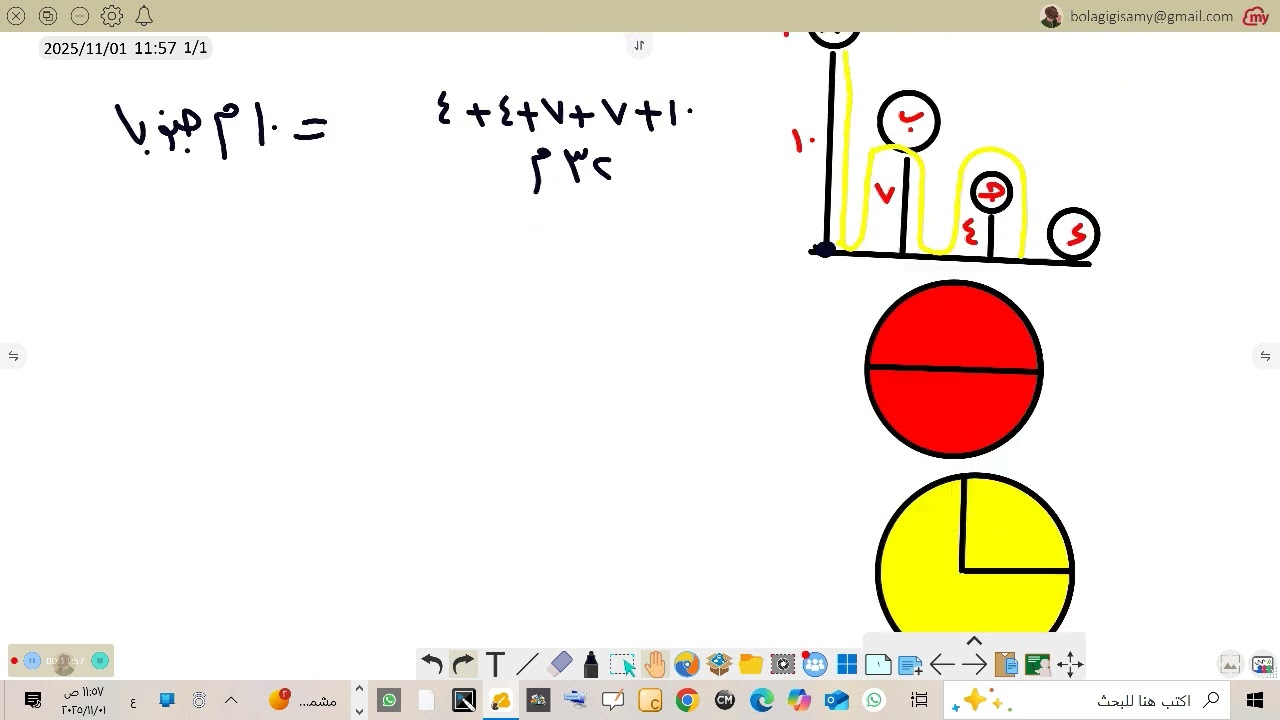This screenshot has width=1280, height=720.
Task: Open the black CM app in the taskbar
Action: [x=725, y=700]
